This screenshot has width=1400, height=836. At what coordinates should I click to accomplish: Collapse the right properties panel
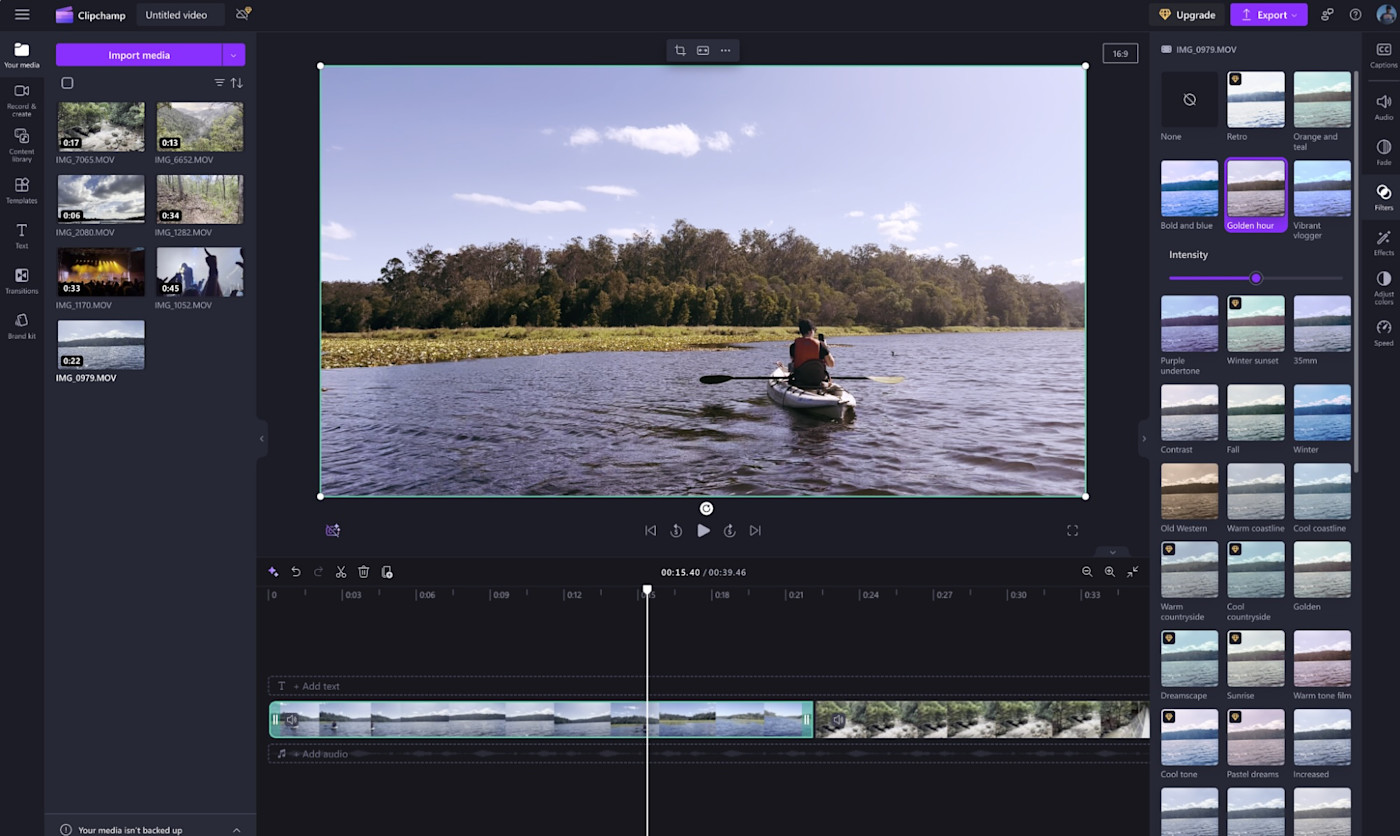click(x=1144, y=438)
